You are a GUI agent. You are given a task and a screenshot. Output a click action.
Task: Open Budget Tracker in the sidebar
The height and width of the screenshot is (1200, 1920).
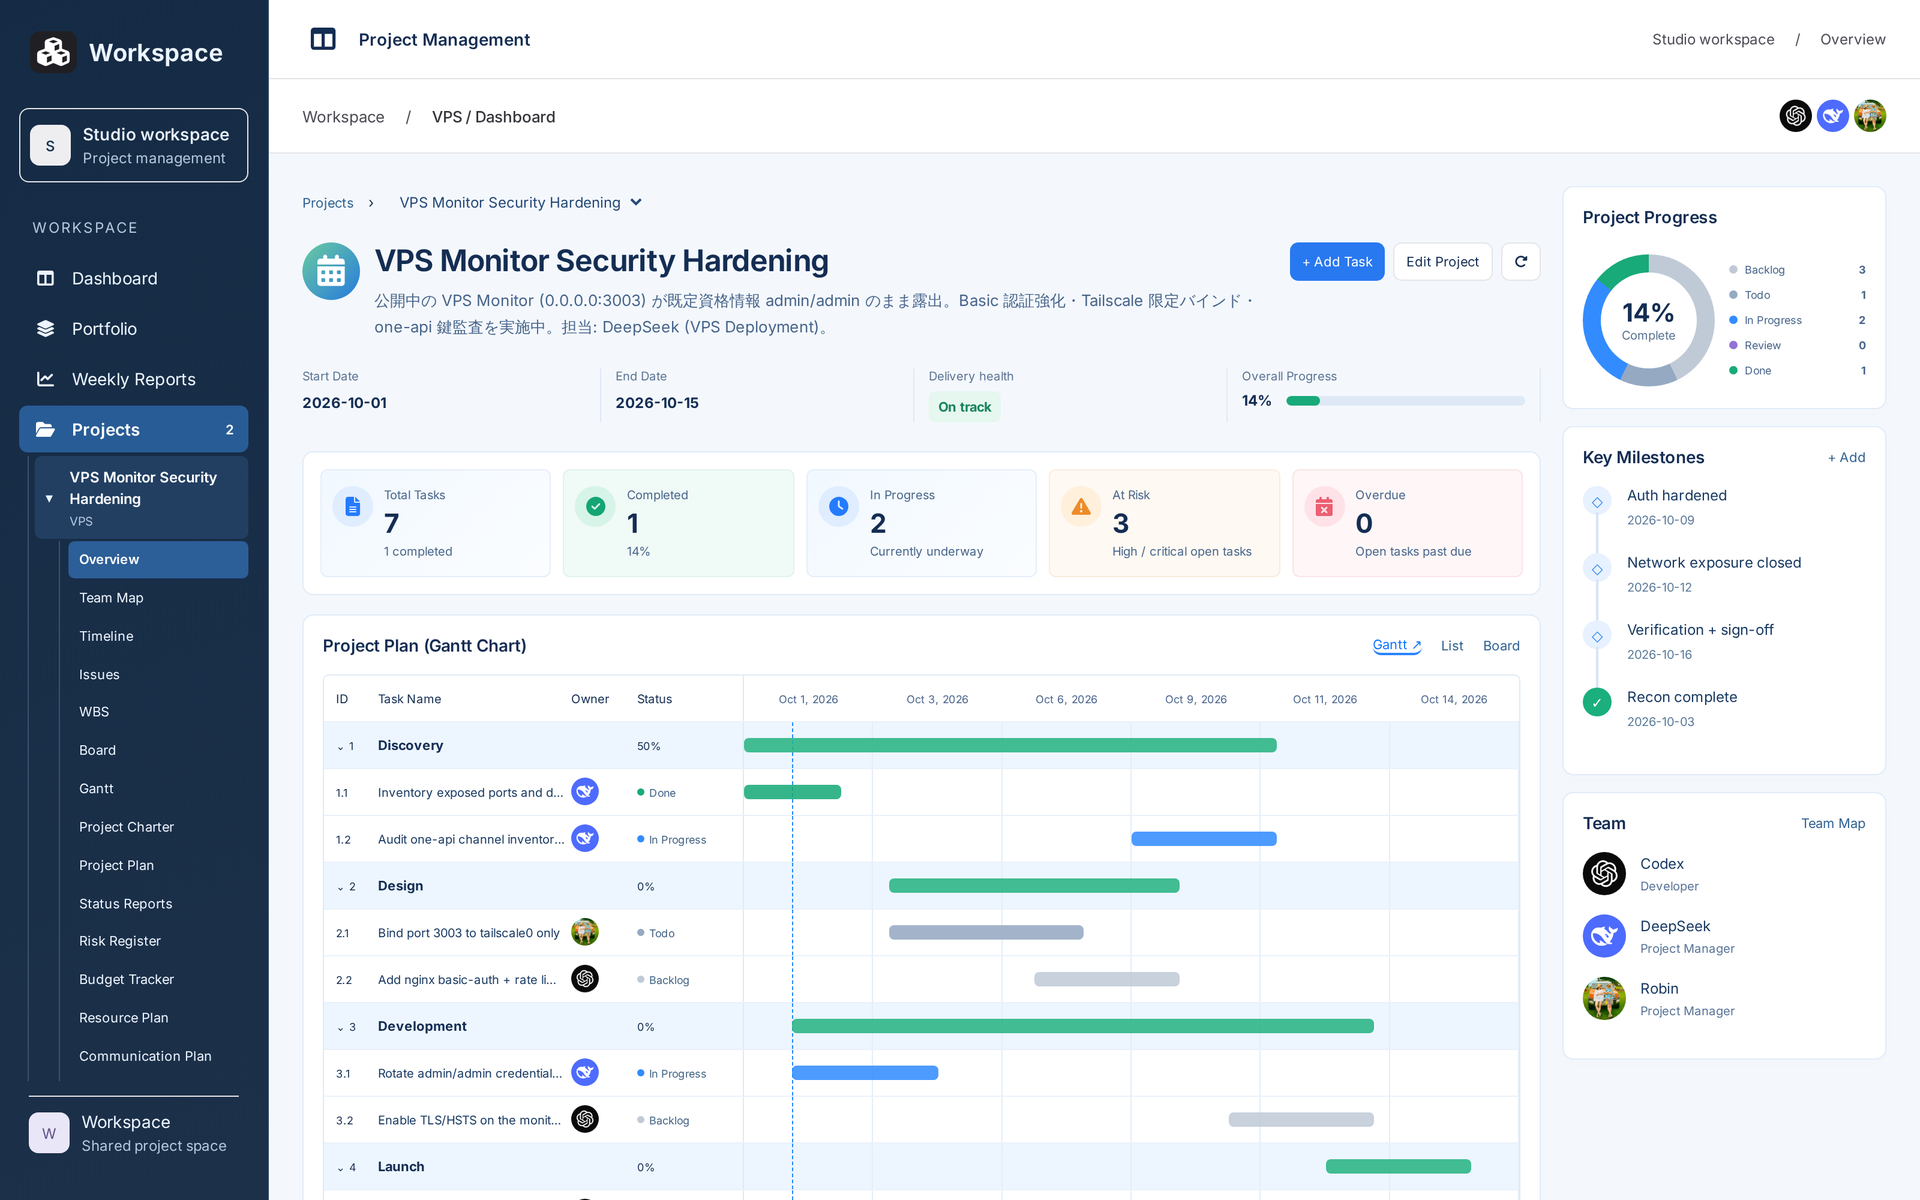(158, 979)
